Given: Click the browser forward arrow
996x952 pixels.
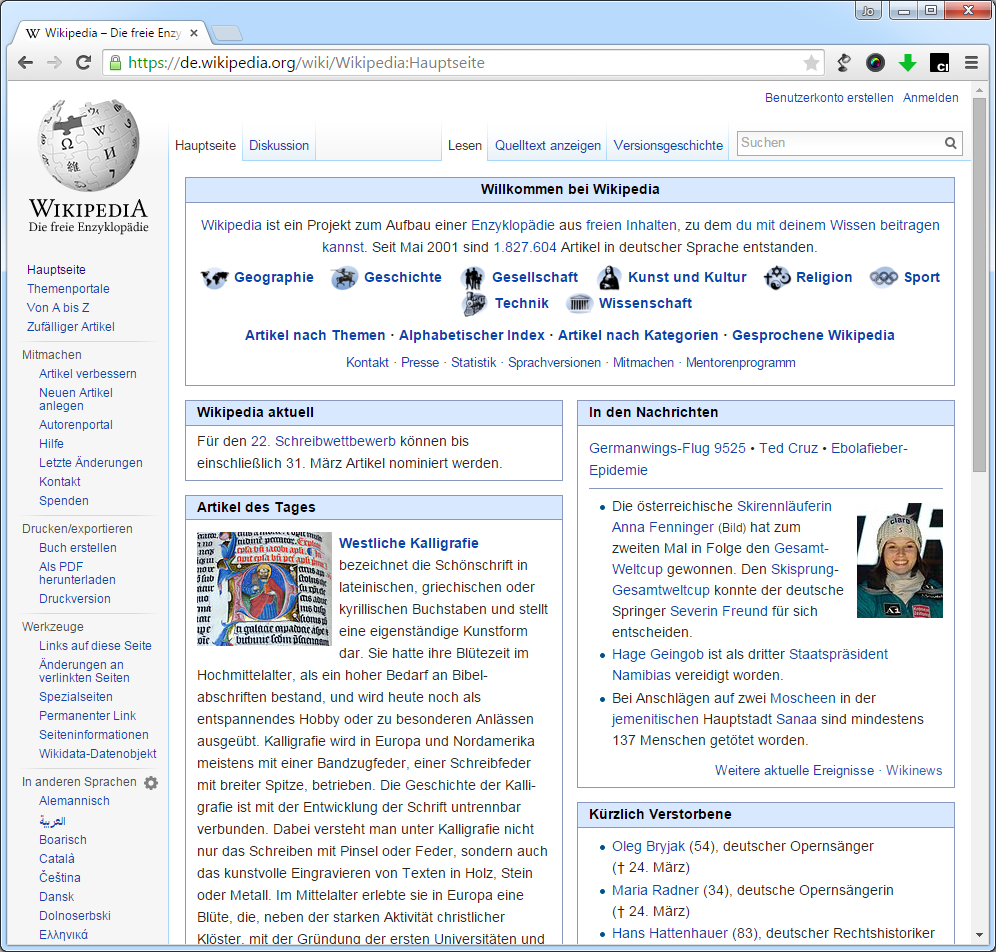Looking at the screenshot, I should click(55, 62).
